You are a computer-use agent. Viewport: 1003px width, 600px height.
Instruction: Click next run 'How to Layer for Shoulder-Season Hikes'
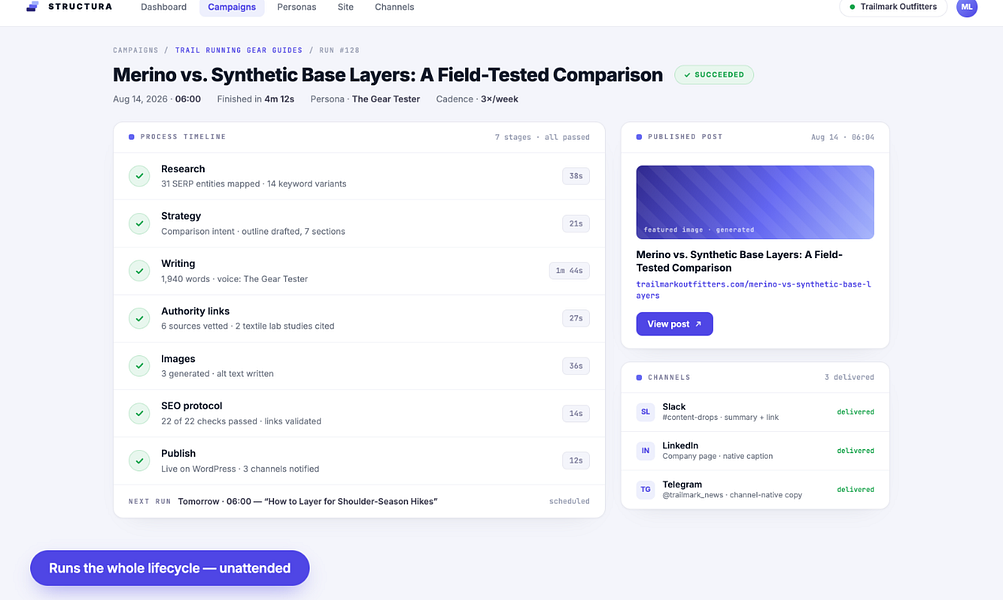(351, 501)
